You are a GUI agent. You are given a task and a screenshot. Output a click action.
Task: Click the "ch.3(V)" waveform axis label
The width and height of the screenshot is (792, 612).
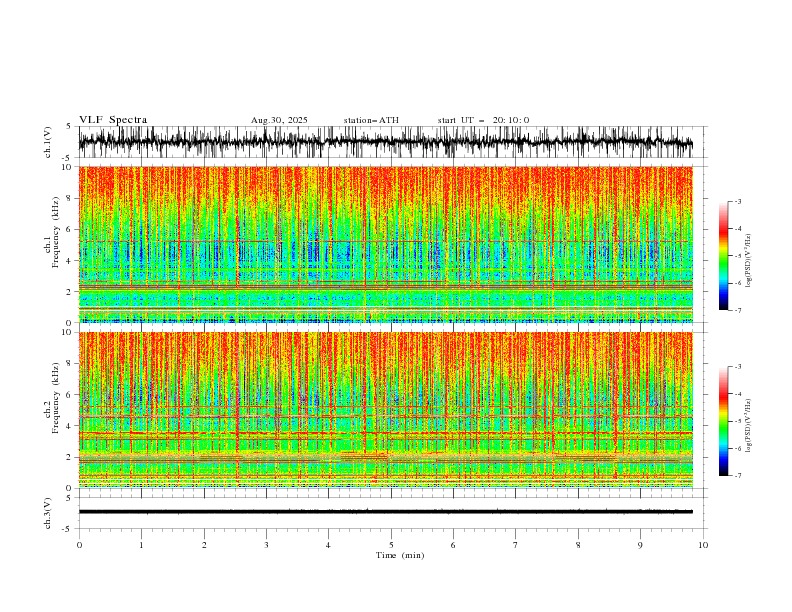tap(48, 513)
